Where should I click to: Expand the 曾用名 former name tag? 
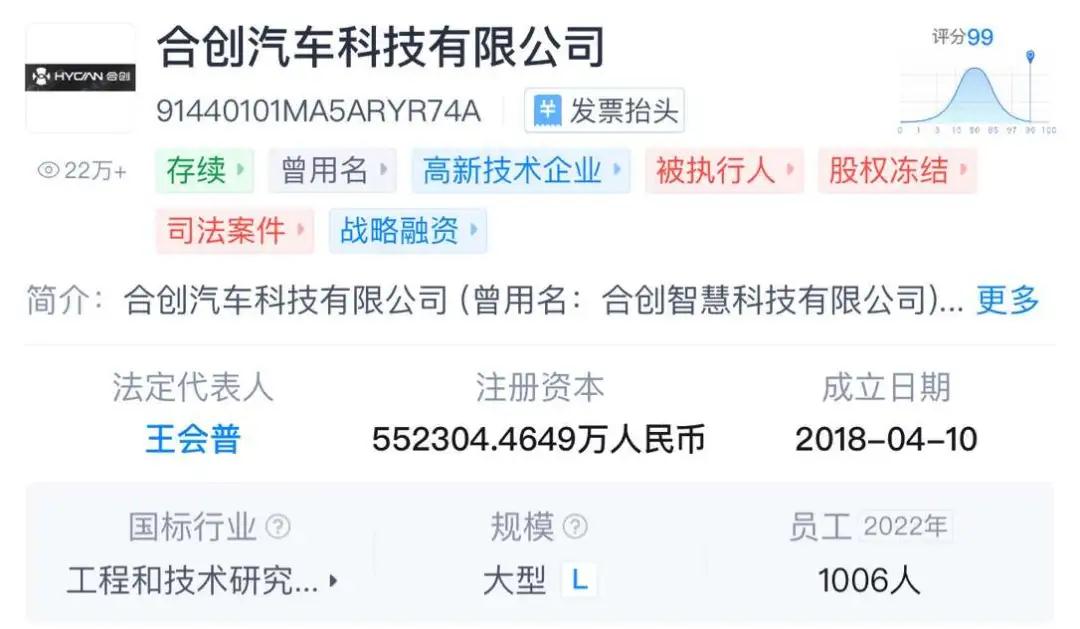(x=333, y=170)
